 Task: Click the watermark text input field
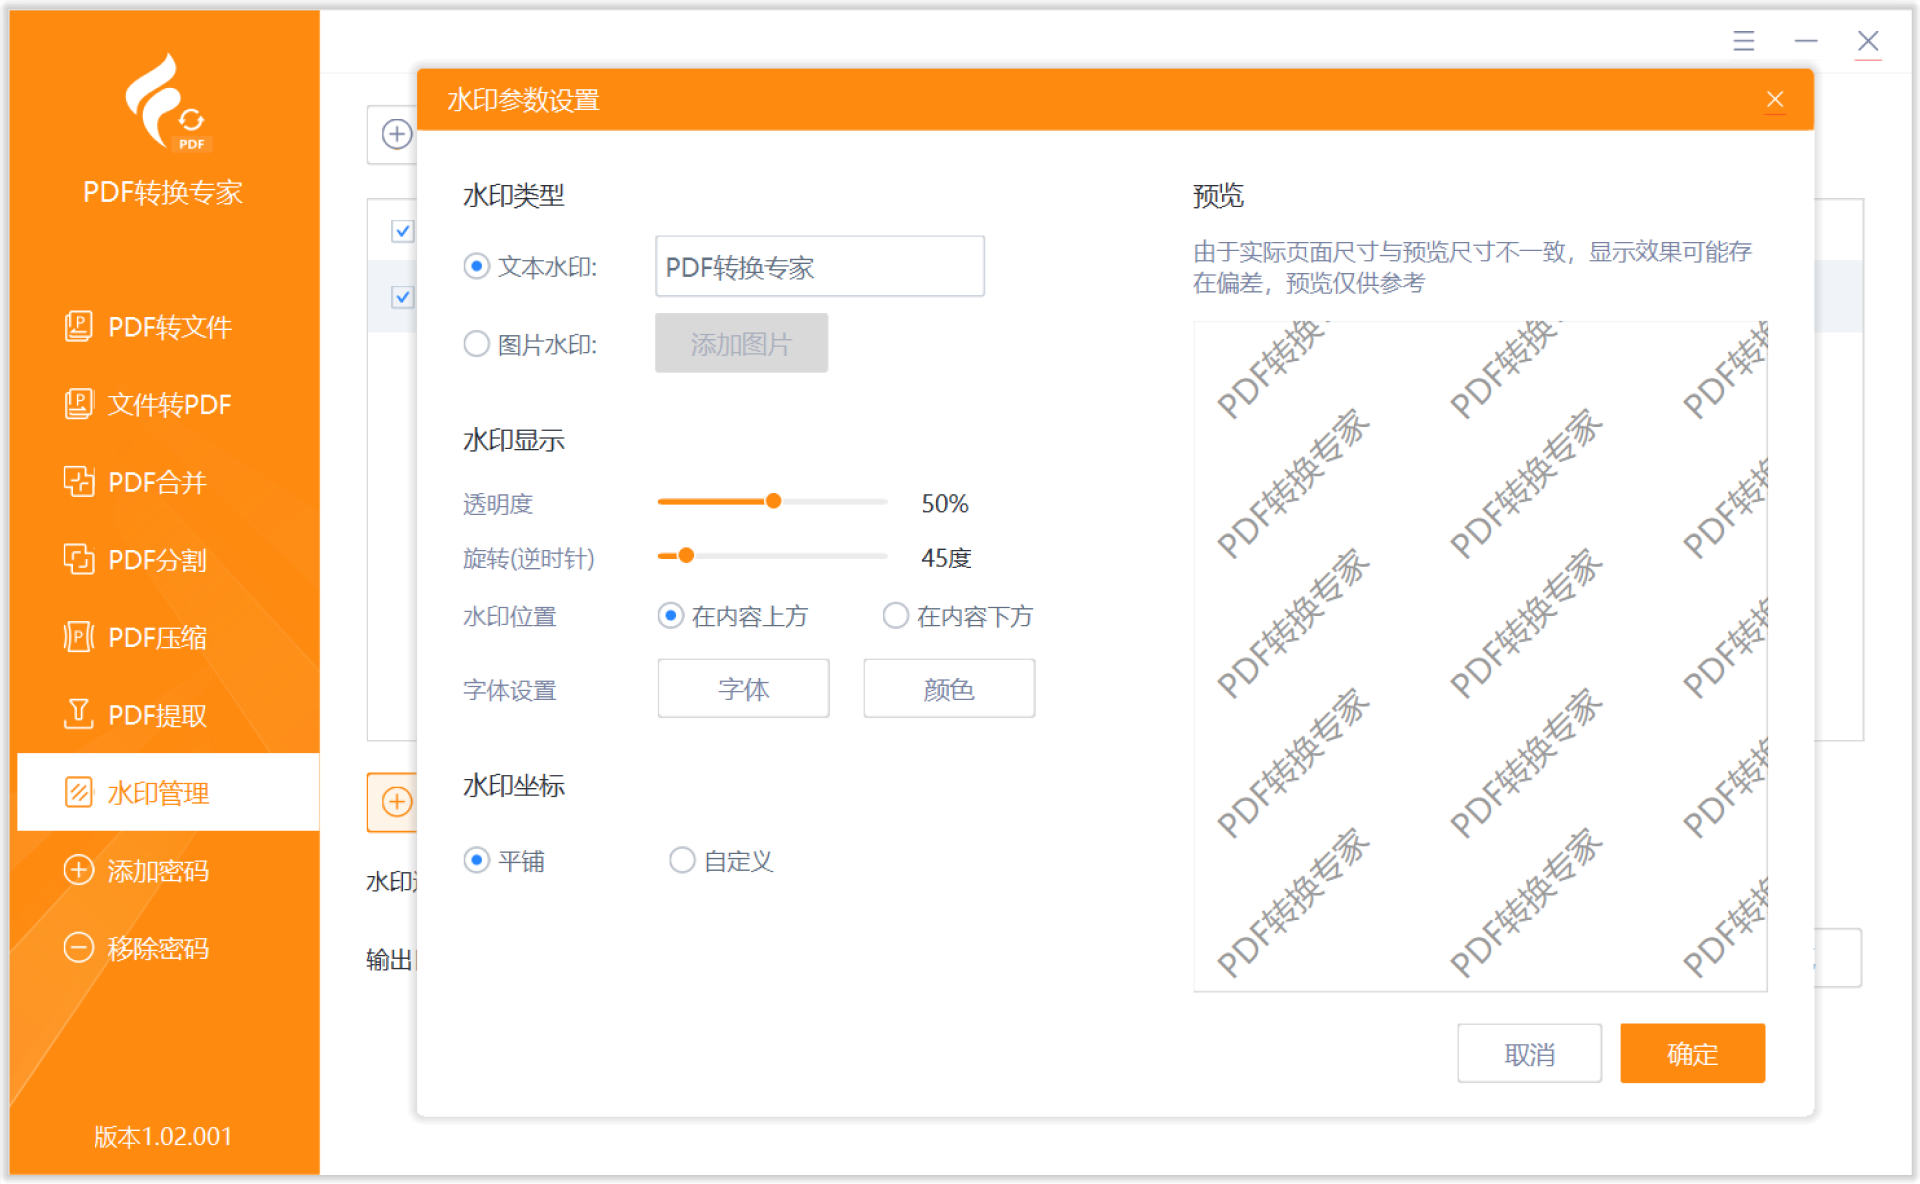tap(819, 266)
